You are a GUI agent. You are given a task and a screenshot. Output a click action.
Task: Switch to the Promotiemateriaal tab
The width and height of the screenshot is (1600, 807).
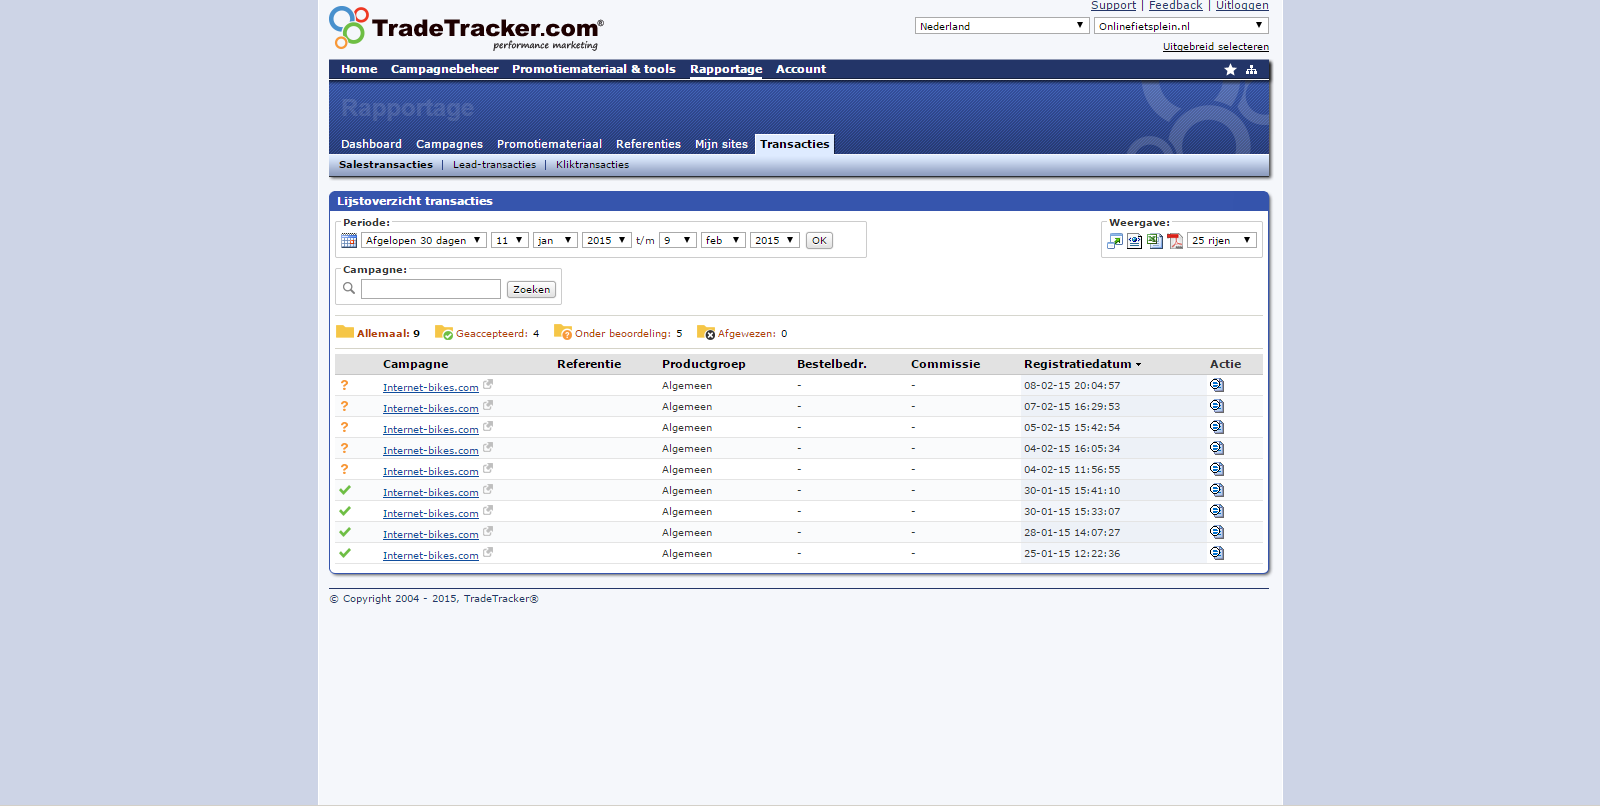coord(549,145)
